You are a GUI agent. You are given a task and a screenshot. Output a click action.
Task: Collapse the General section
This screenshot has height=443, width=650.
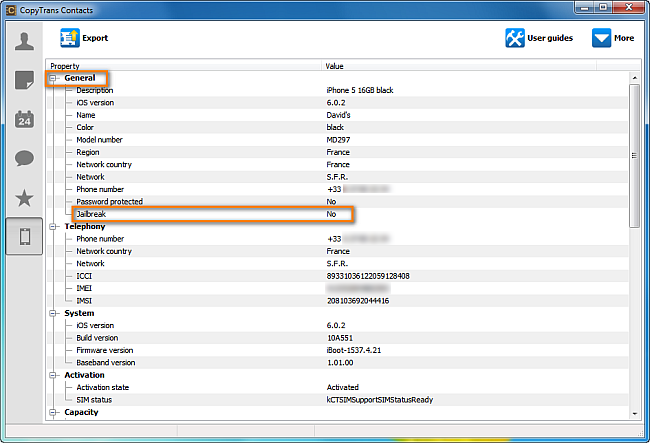tap(53, 78)
